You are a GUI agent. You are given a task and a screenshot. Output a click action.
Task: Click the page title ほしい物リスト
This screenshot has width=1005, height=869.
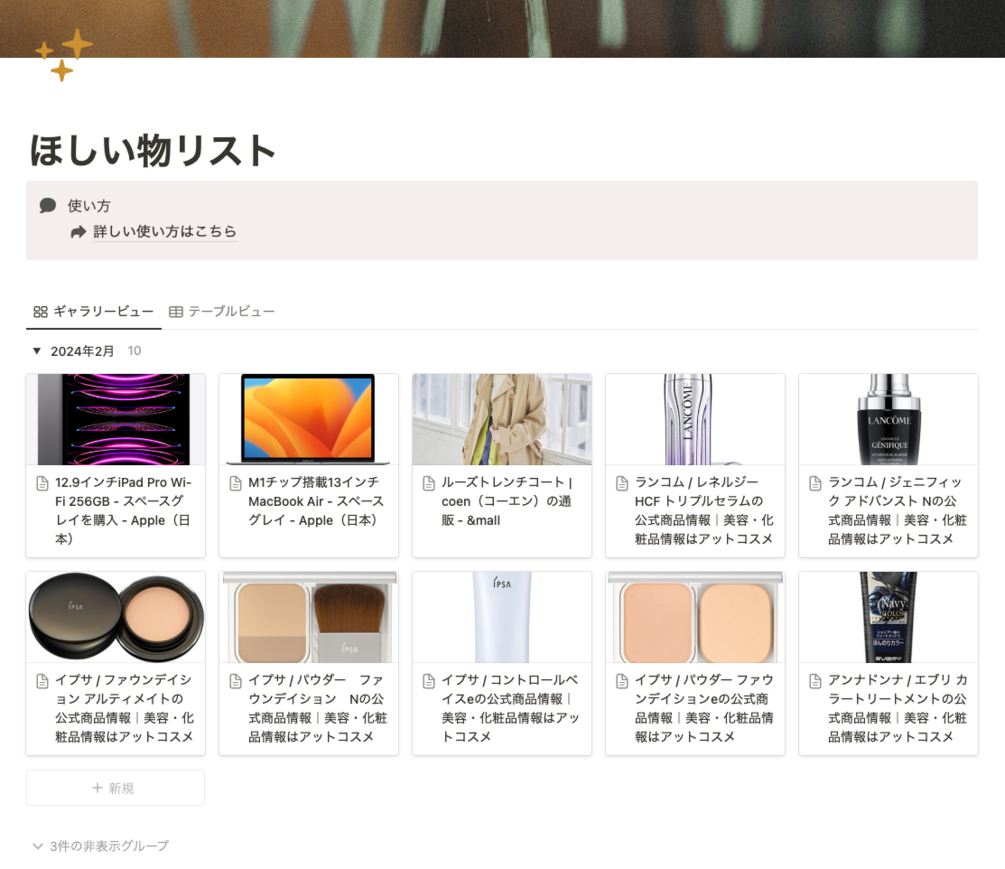click(x=153, y=151)
